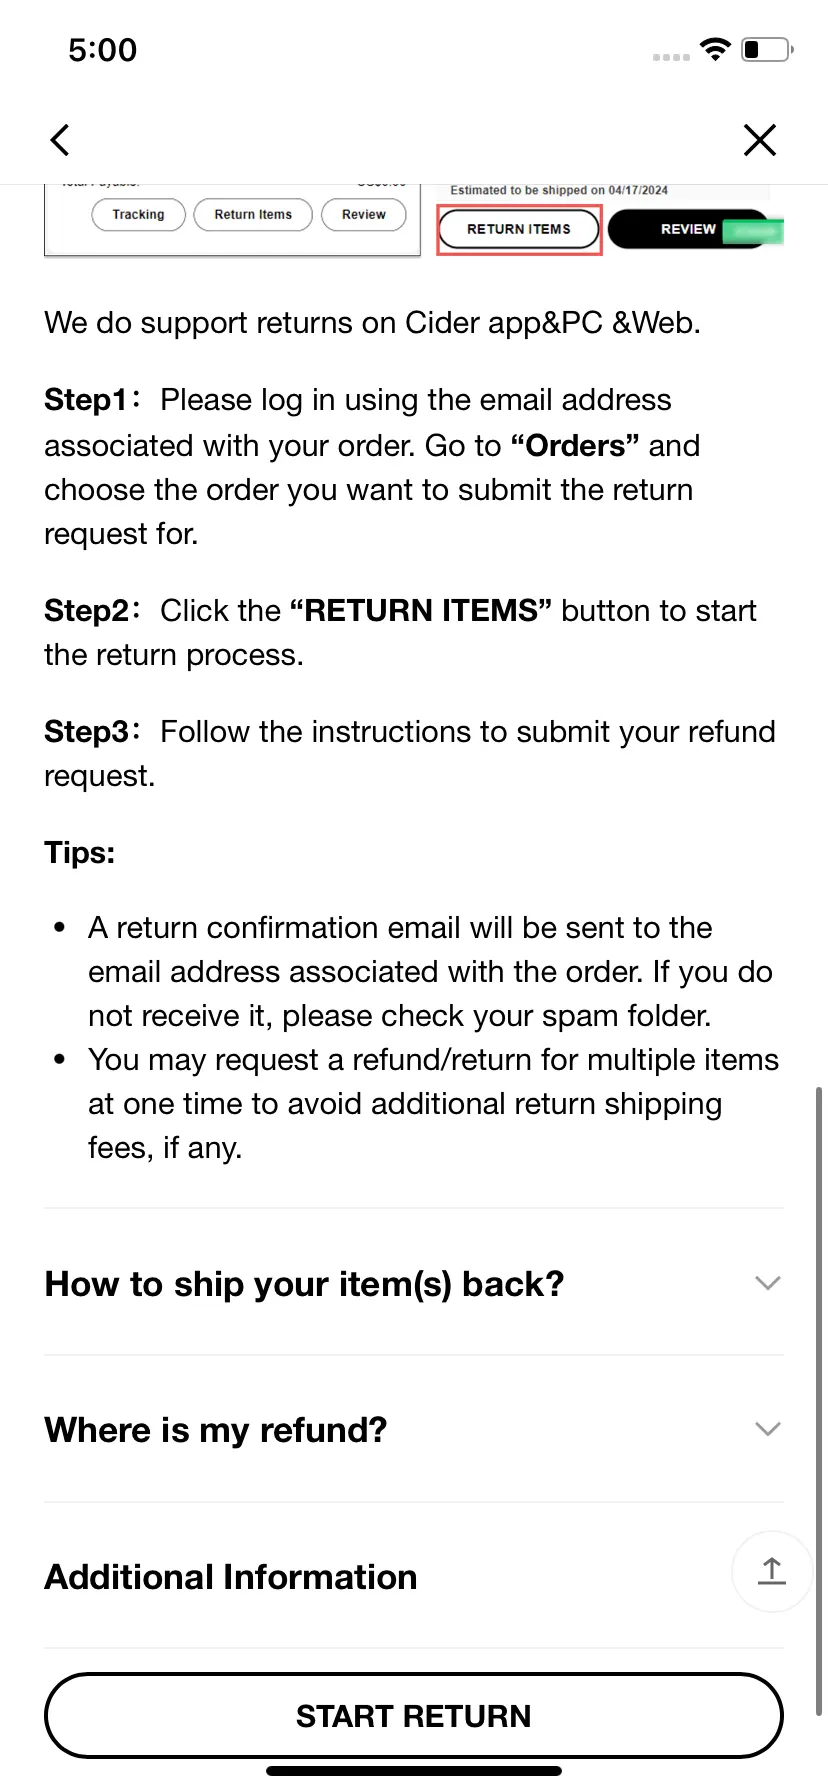Click the Tracking pill in left image

[x=138, y=215]
